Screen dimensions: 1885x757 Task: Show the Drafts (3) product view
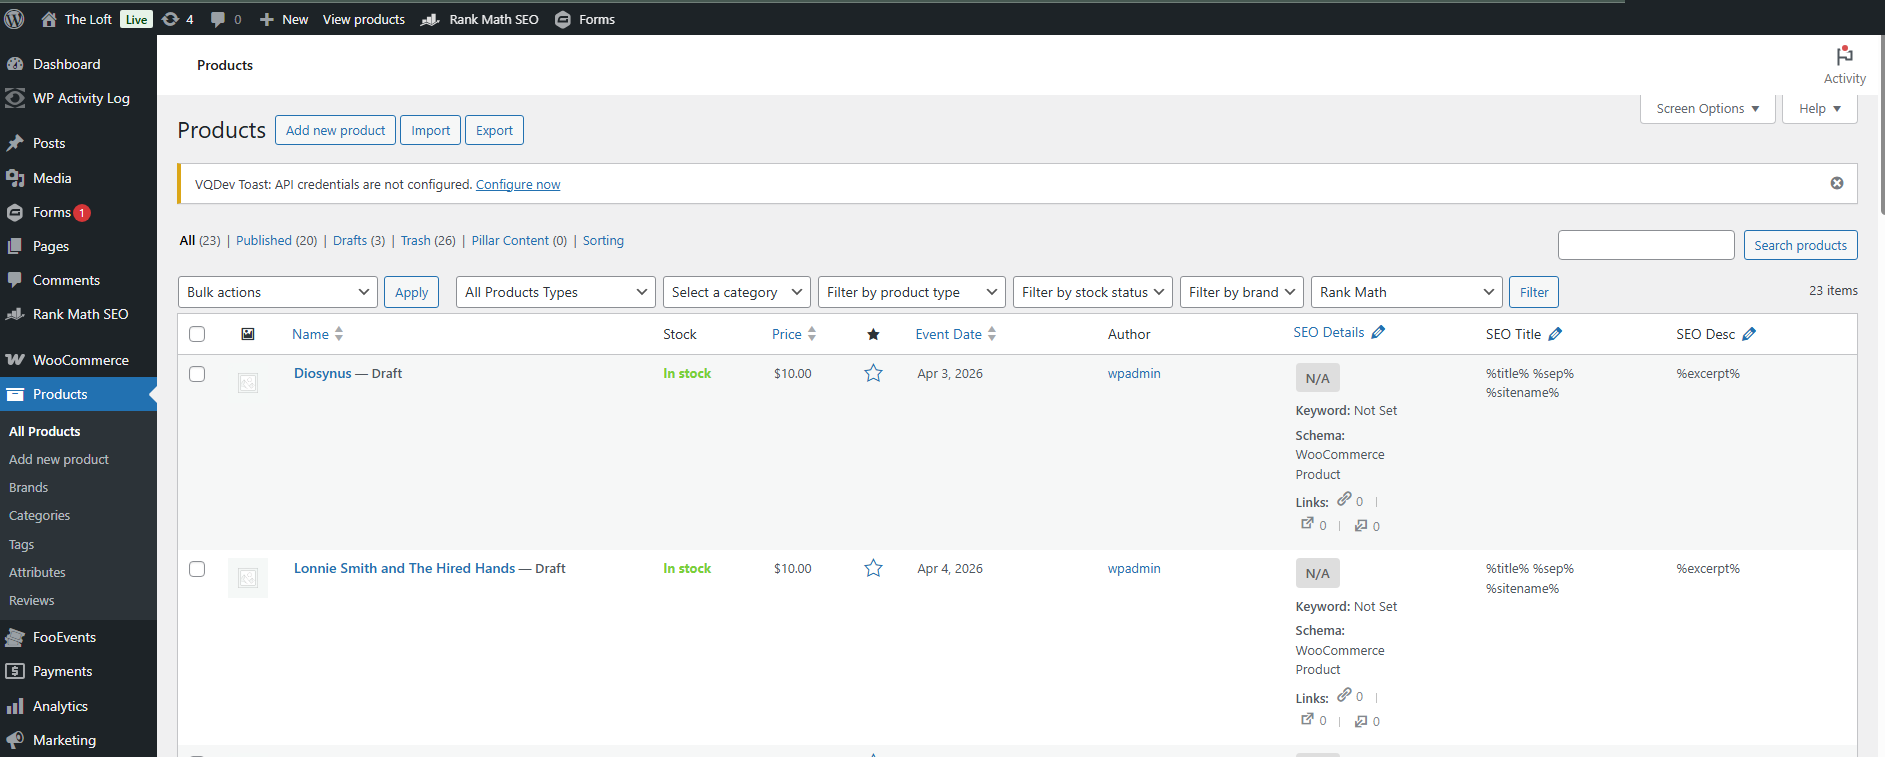tap(359, 240)
